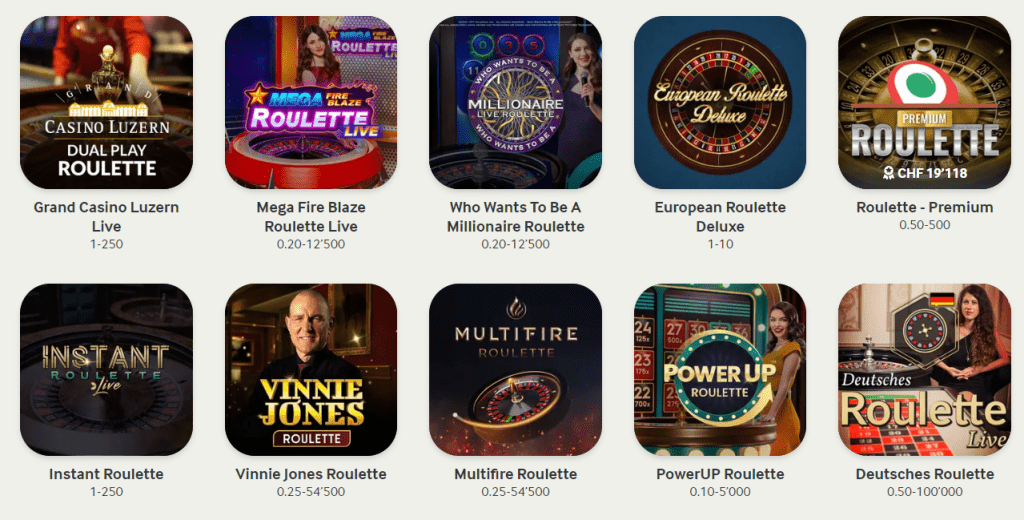Launch Mega Fire Blaze Roulette Live game image

coord(311,103)
